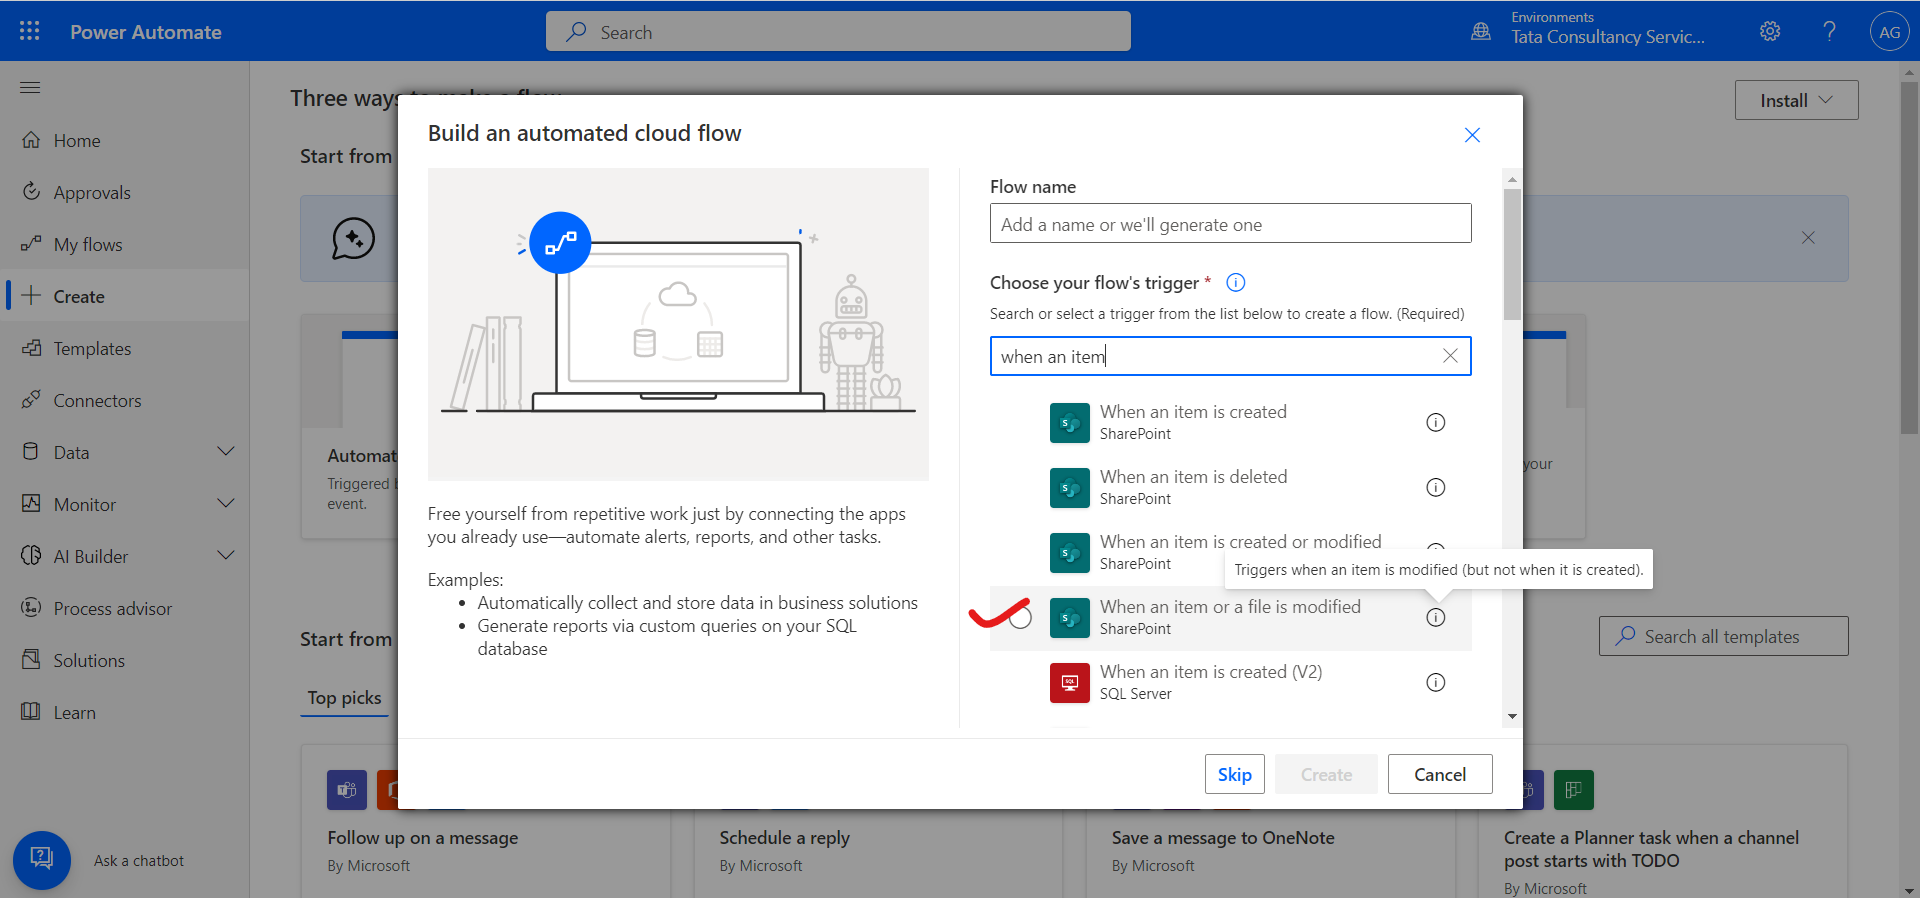Collapse the left navigation hamburger menu
Screen dimensions: 1920x898
(x=30, y=88)
